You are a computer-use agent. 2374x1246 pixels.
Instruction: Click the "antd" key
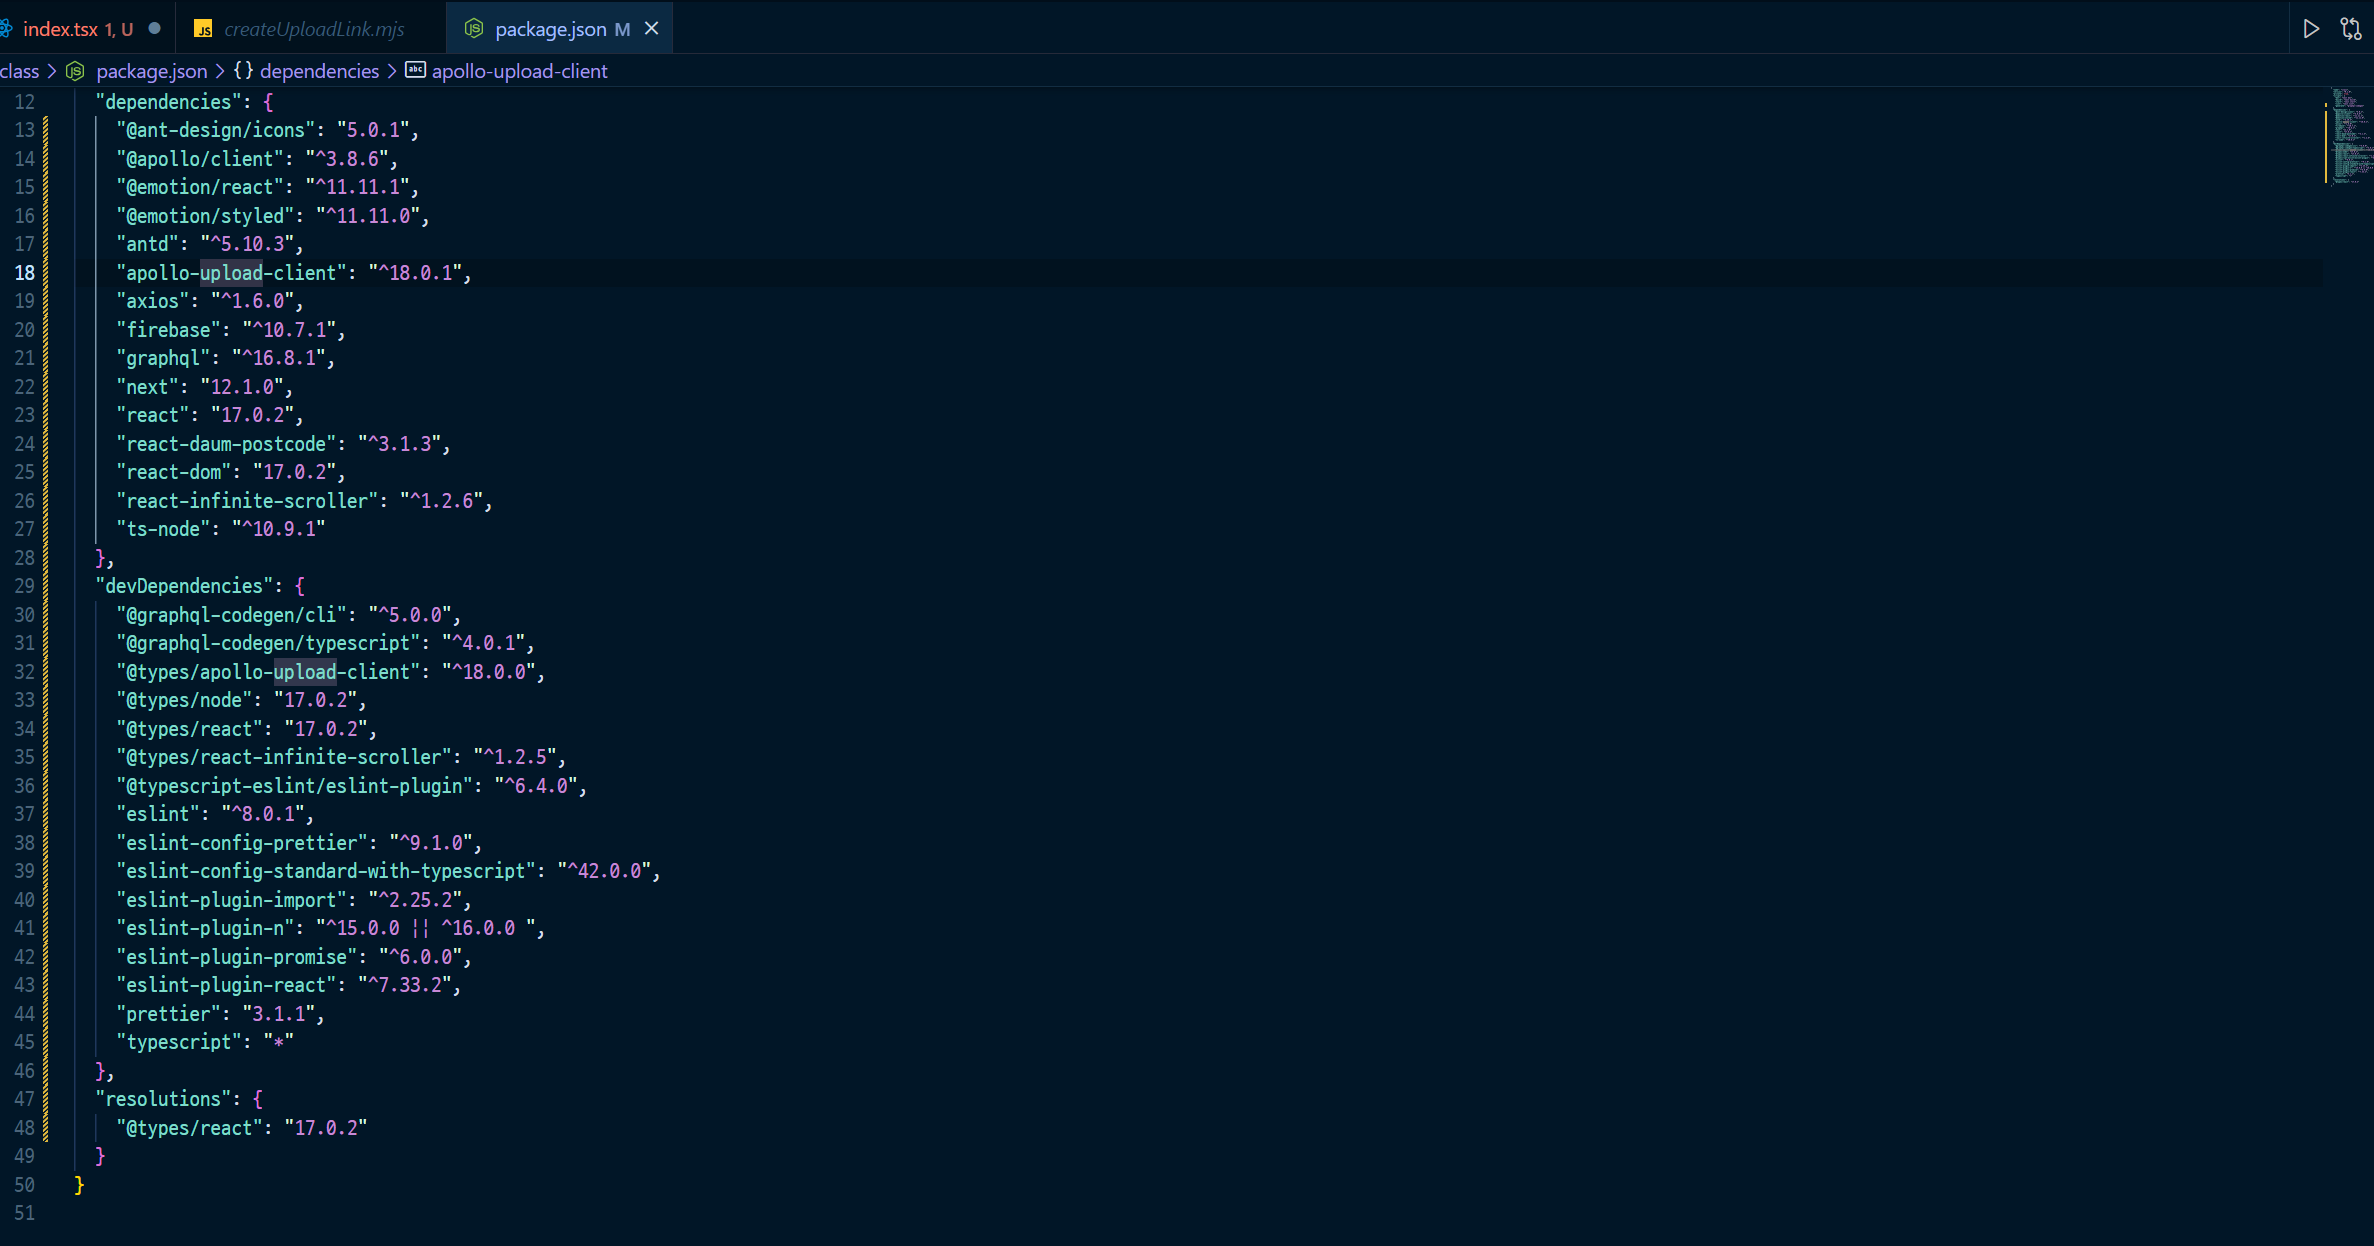pyautogui.click(x=148, y=244)
